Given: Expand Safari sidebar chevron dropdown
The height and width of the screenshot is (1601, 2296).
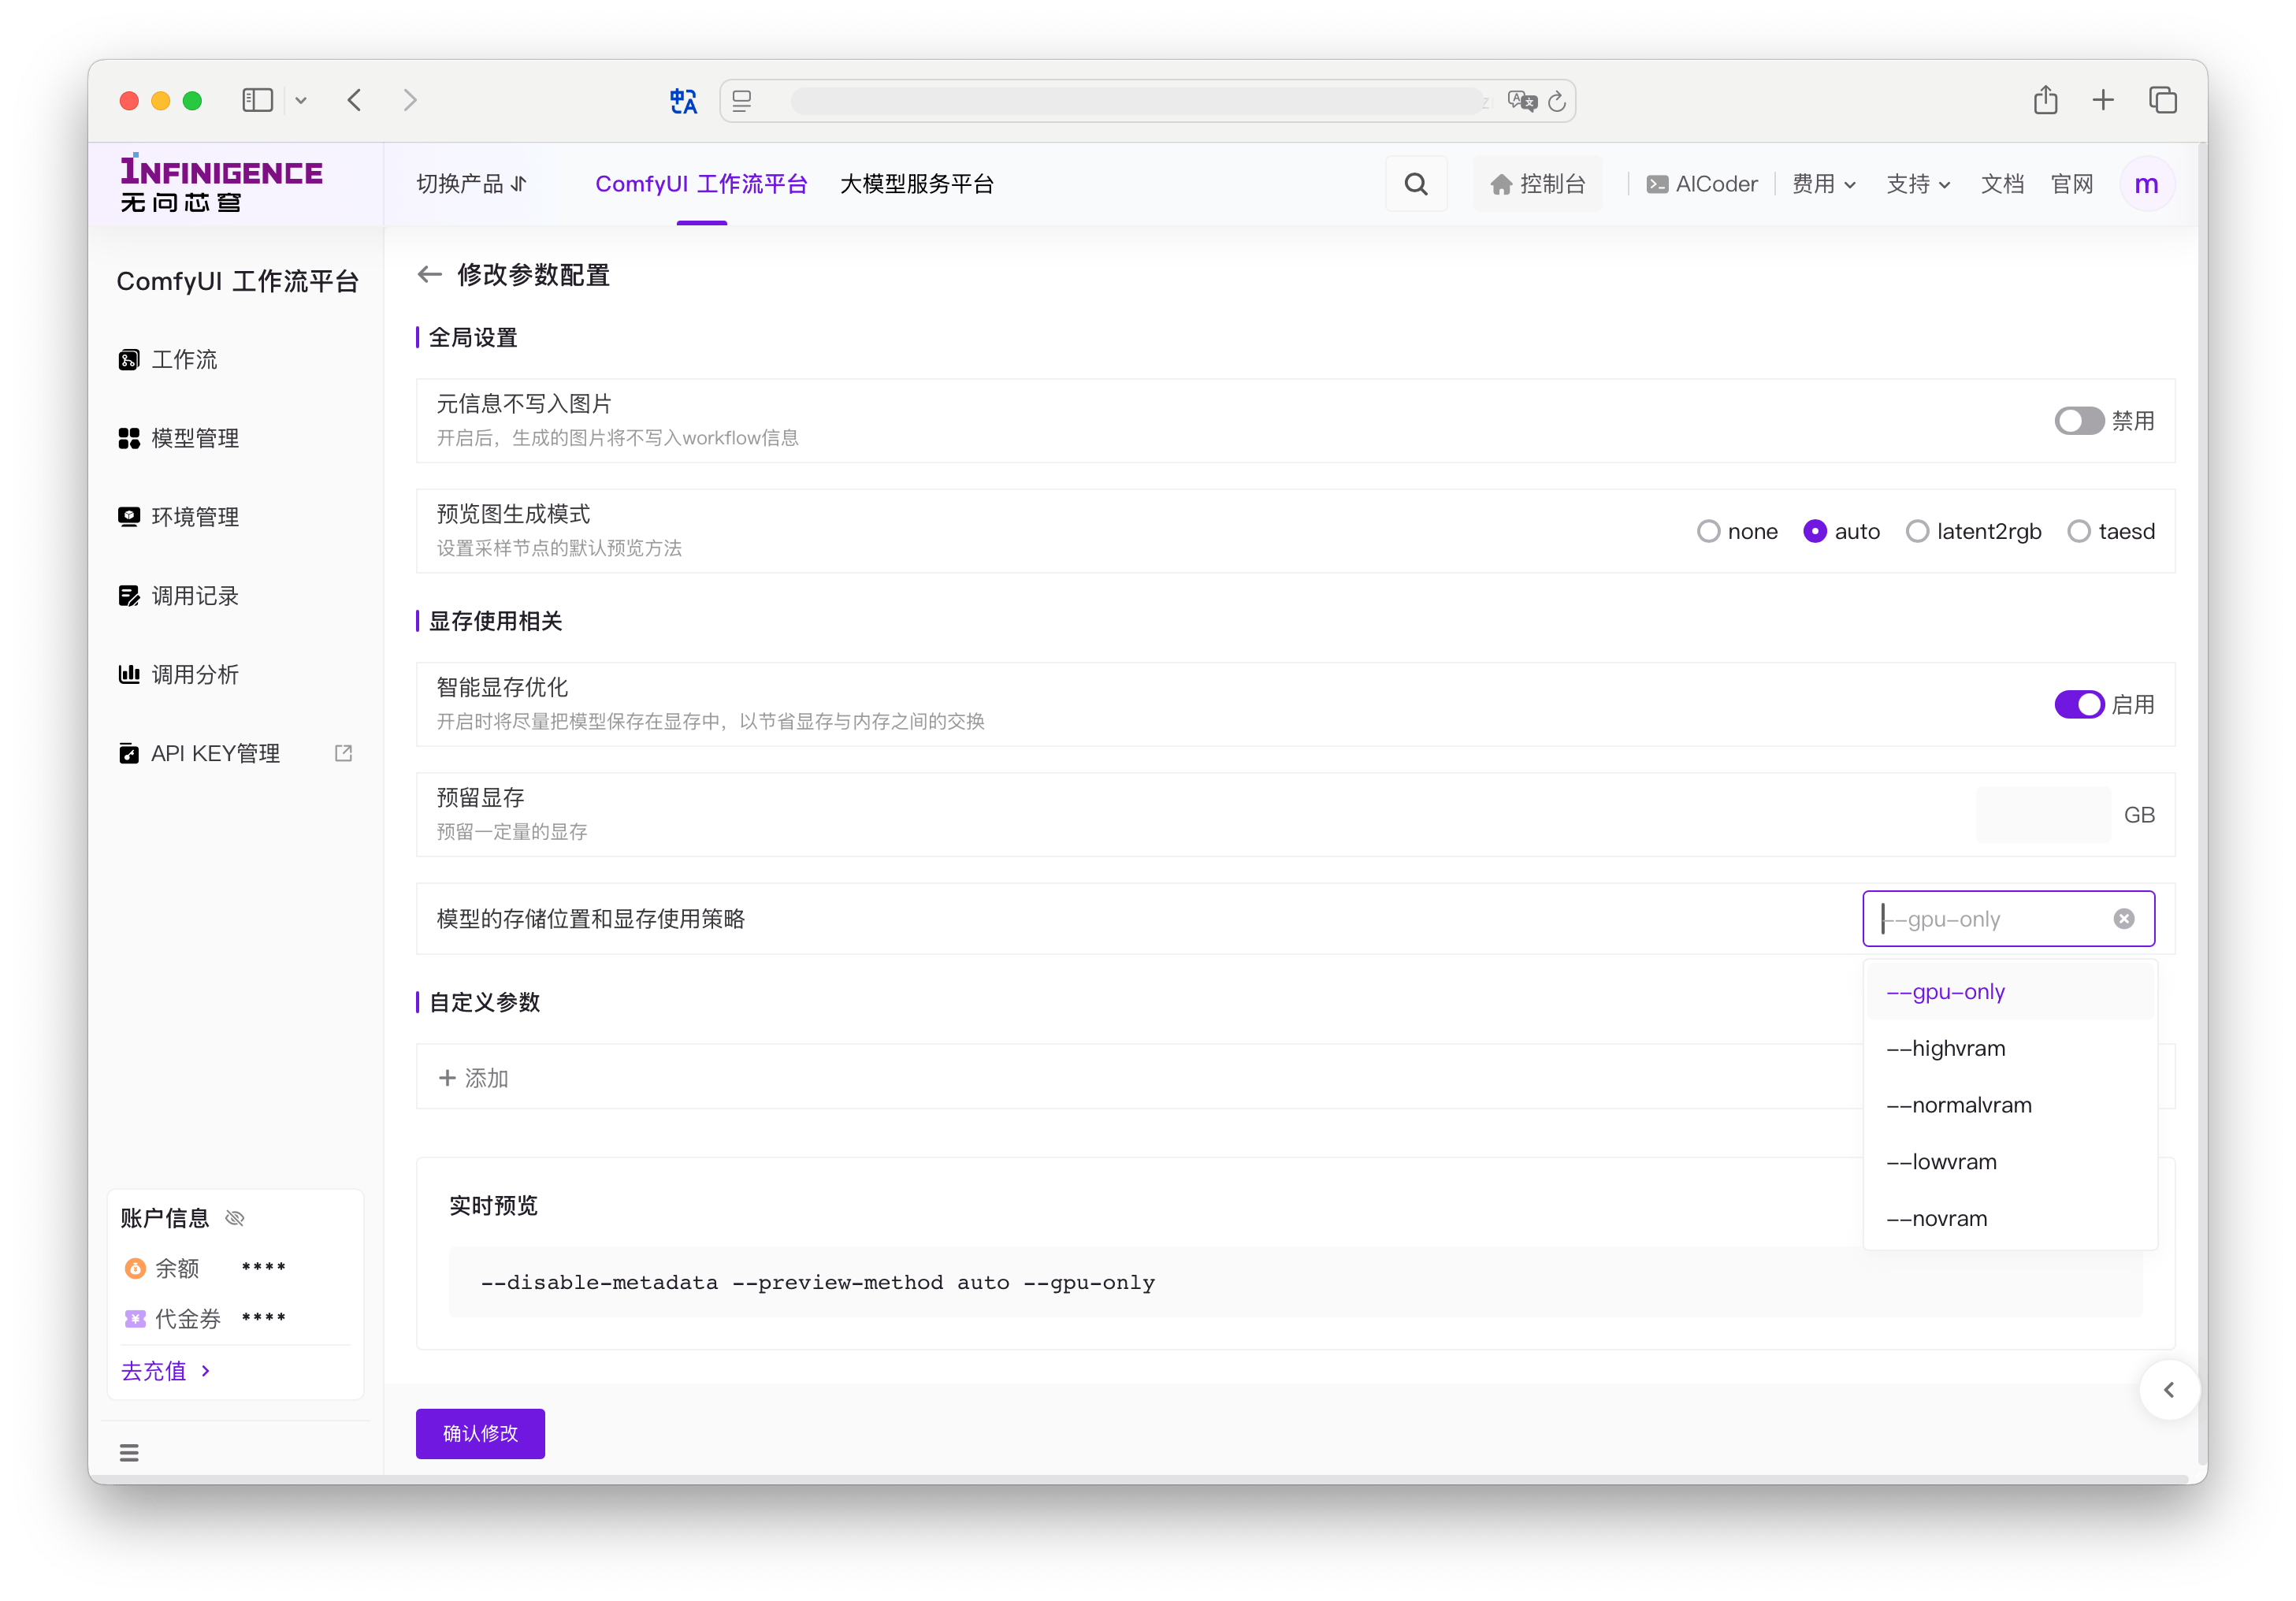Looking at the screenshot, I should point(301,101).
